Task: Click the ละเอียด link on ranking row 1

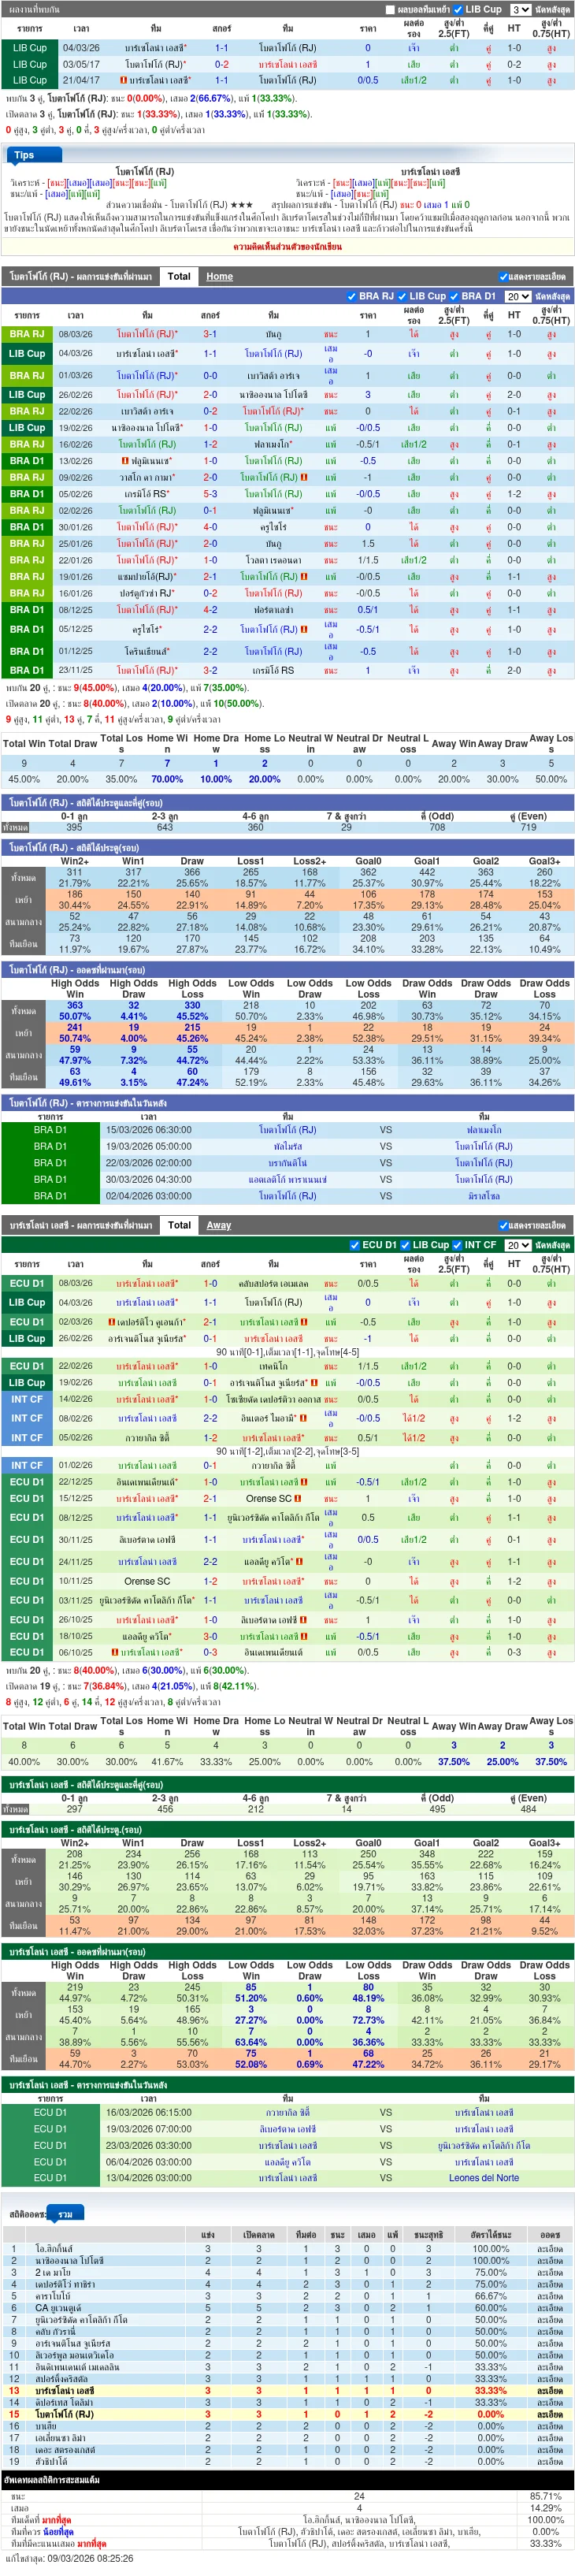Action: [x=550, y=2249]
